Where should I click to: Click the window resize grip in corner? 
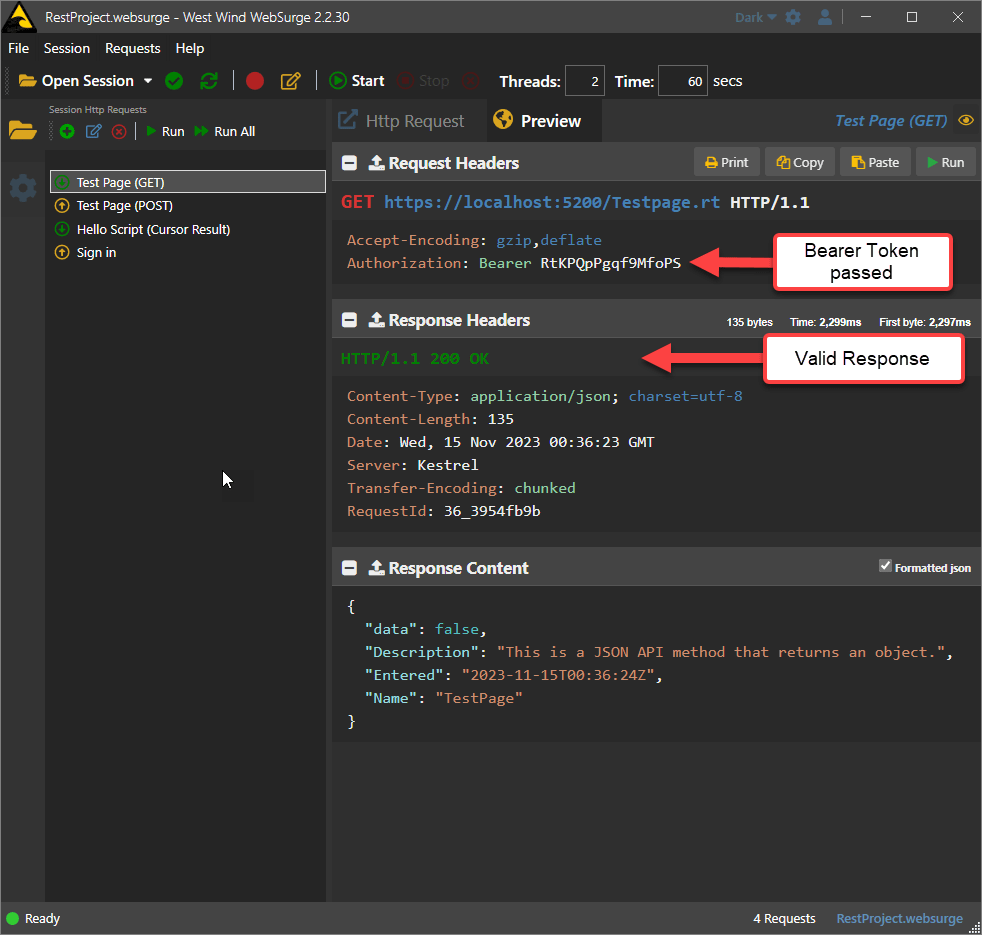(974, 927)
